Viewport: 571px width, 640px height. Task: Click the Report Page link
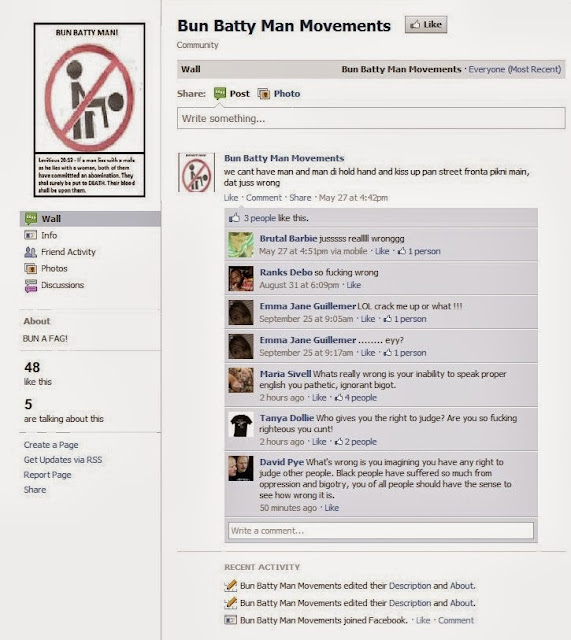point(47,475)
